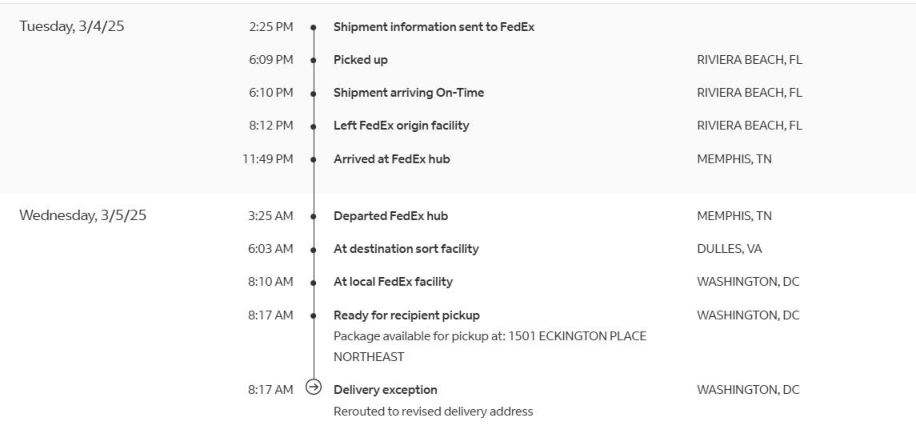Click Shipment information sent to FedEx entry
Image resolution: width=916 pixels, height=446 pixels.
click(x=433, y=27)
